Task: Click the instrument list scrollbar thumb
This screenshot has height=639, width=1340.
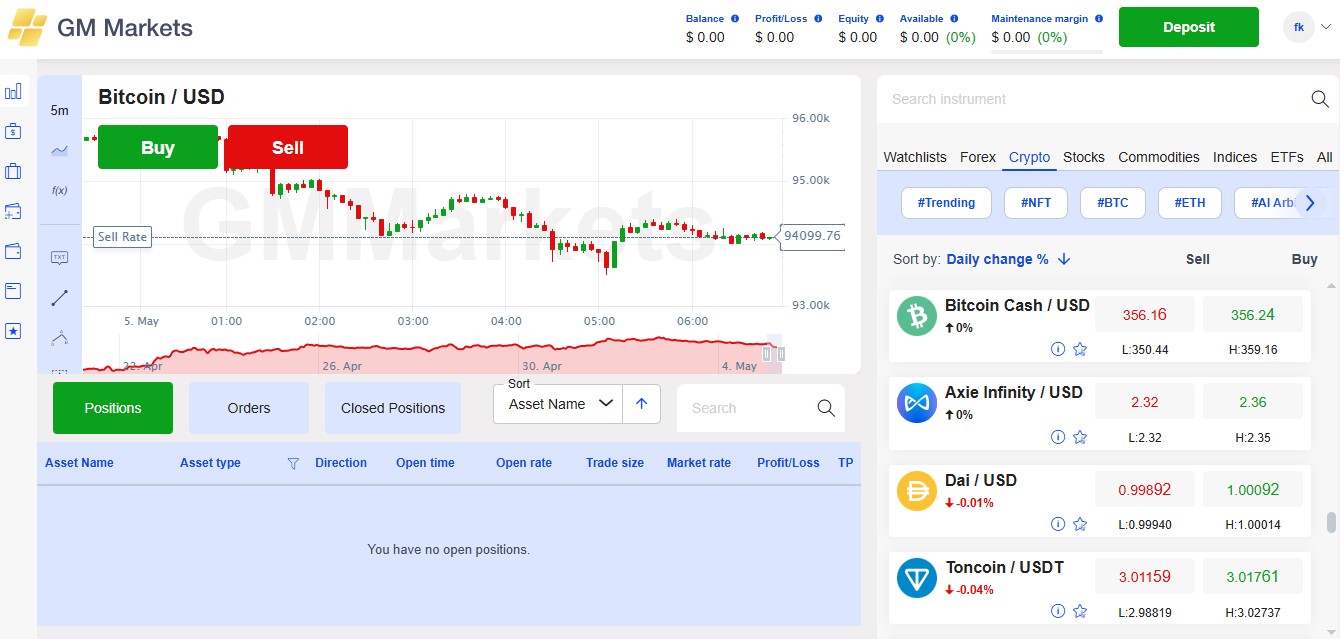Action: [1330, 523]
